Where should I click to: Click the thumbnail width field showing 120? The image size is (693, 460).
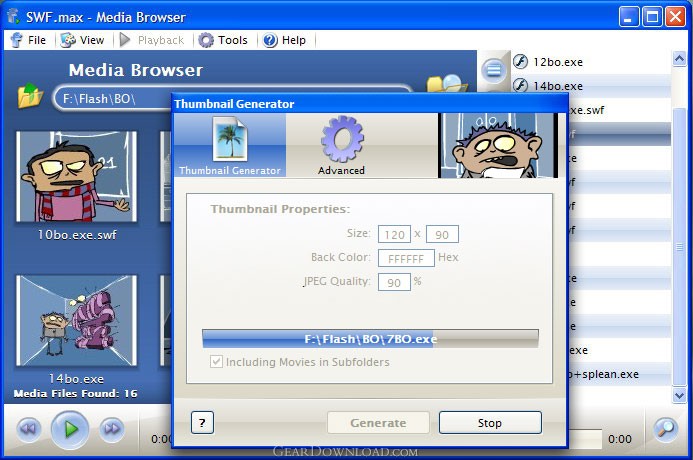pyautogui.click(x=394, y=234)
